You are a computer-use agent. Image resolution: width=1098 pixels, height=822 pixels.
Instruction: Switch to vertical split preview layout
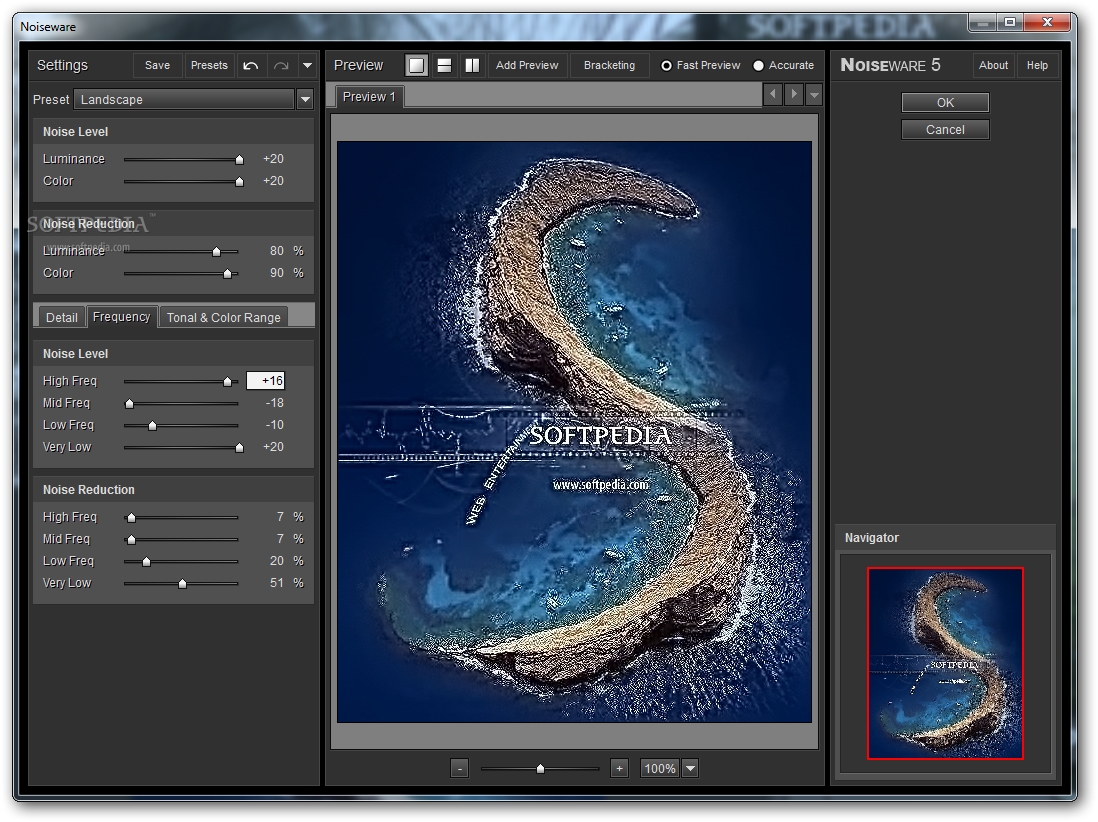(473, 66)
